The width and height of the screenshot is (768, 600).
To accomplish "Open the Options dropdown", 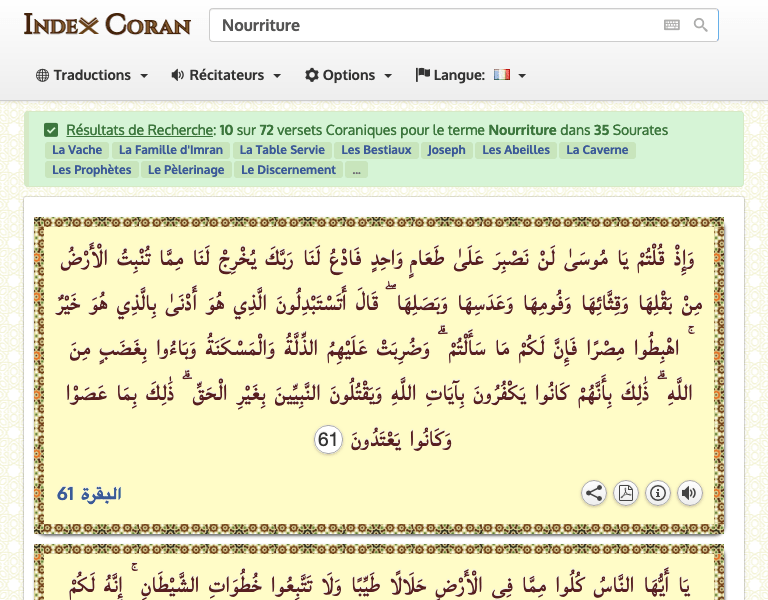I will (348, 75).
